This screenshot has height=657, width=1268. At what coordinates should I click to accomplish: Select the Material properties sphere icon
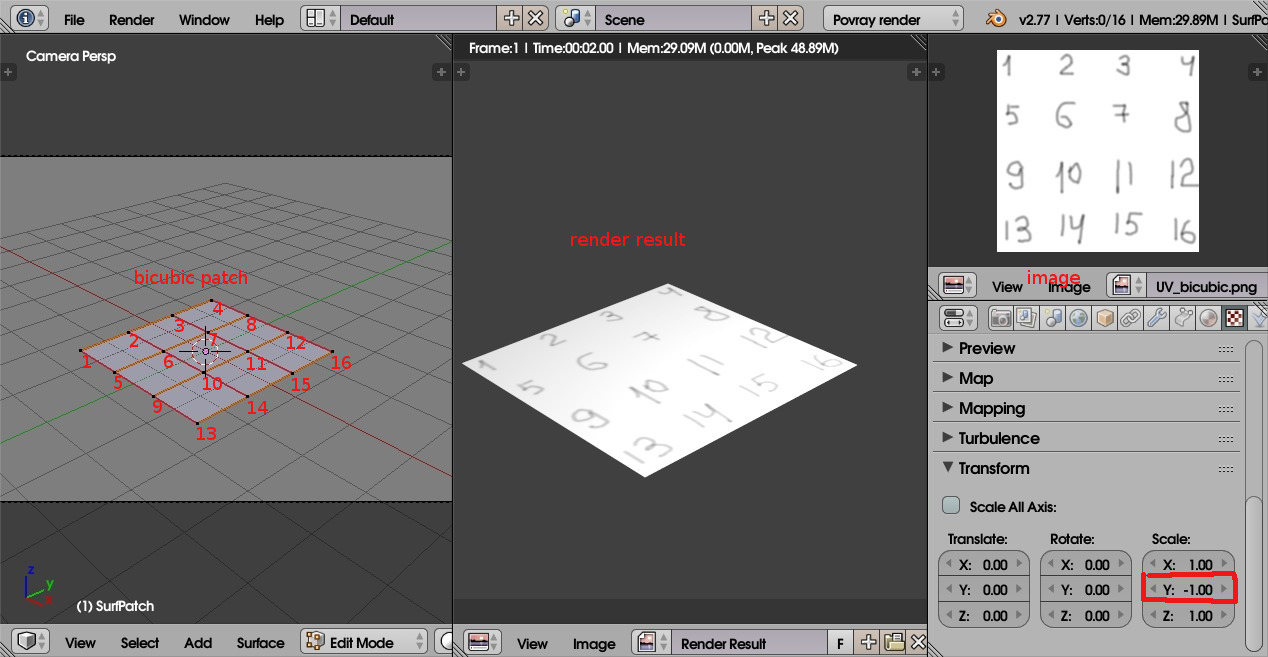coord(1209,318)
